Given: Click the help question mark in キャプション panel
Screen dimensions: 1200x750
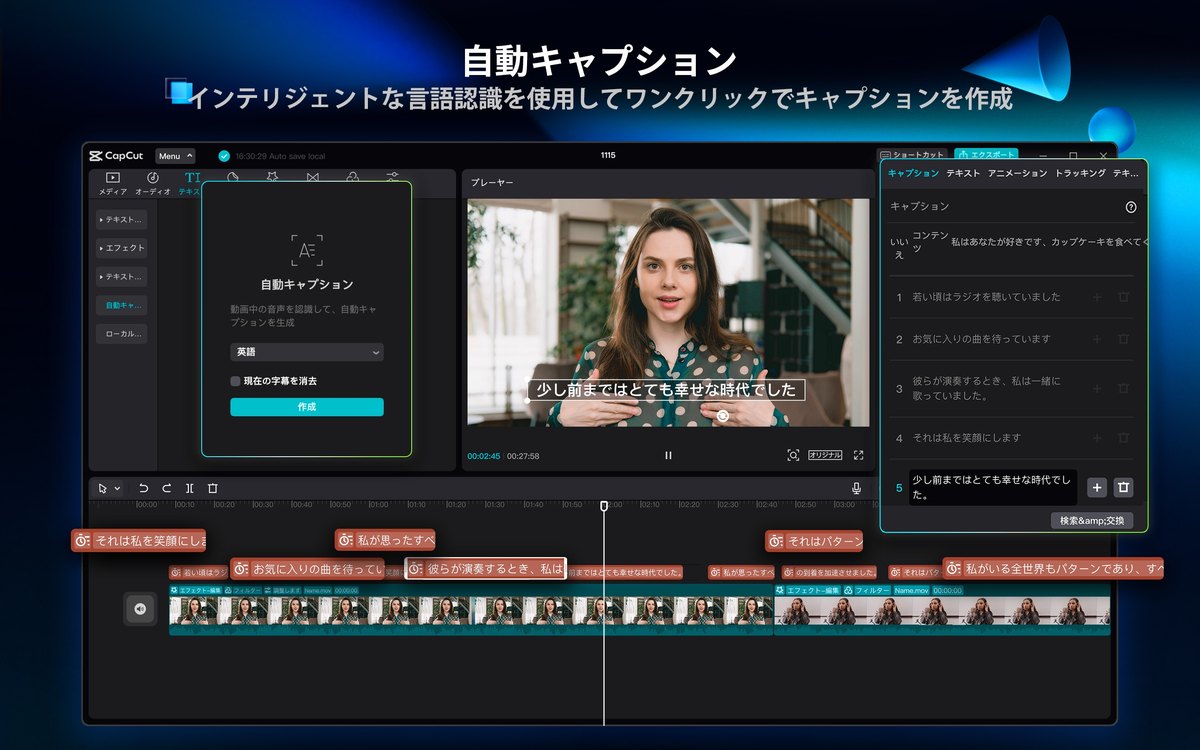Looking at the screenshot, I should (1131, 207).
